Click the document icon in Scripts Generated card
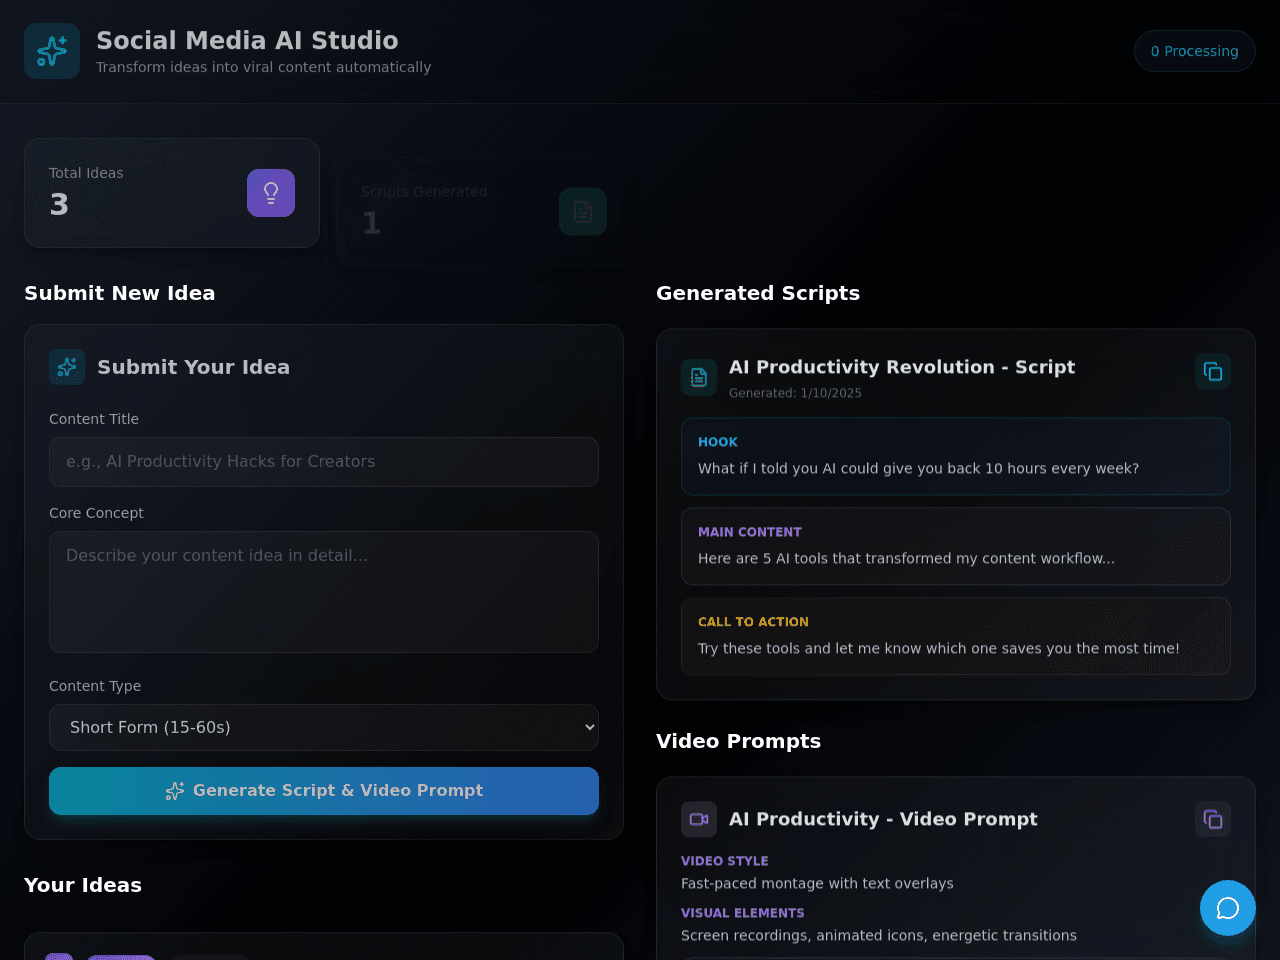The image size is (1280, 960). tap(583, 212)
